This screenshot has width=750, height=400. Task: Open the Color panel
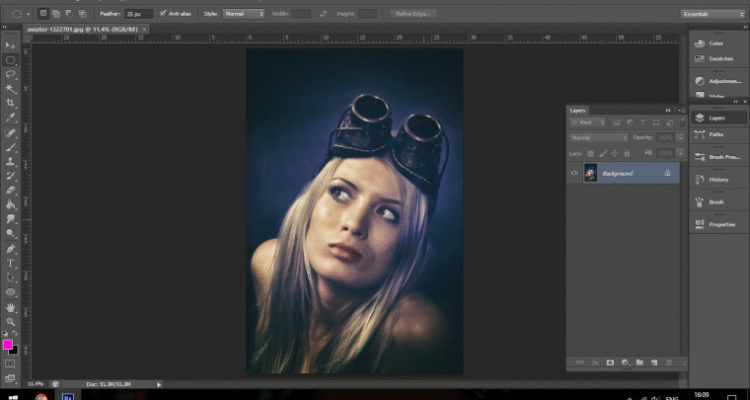coord(716,44)
